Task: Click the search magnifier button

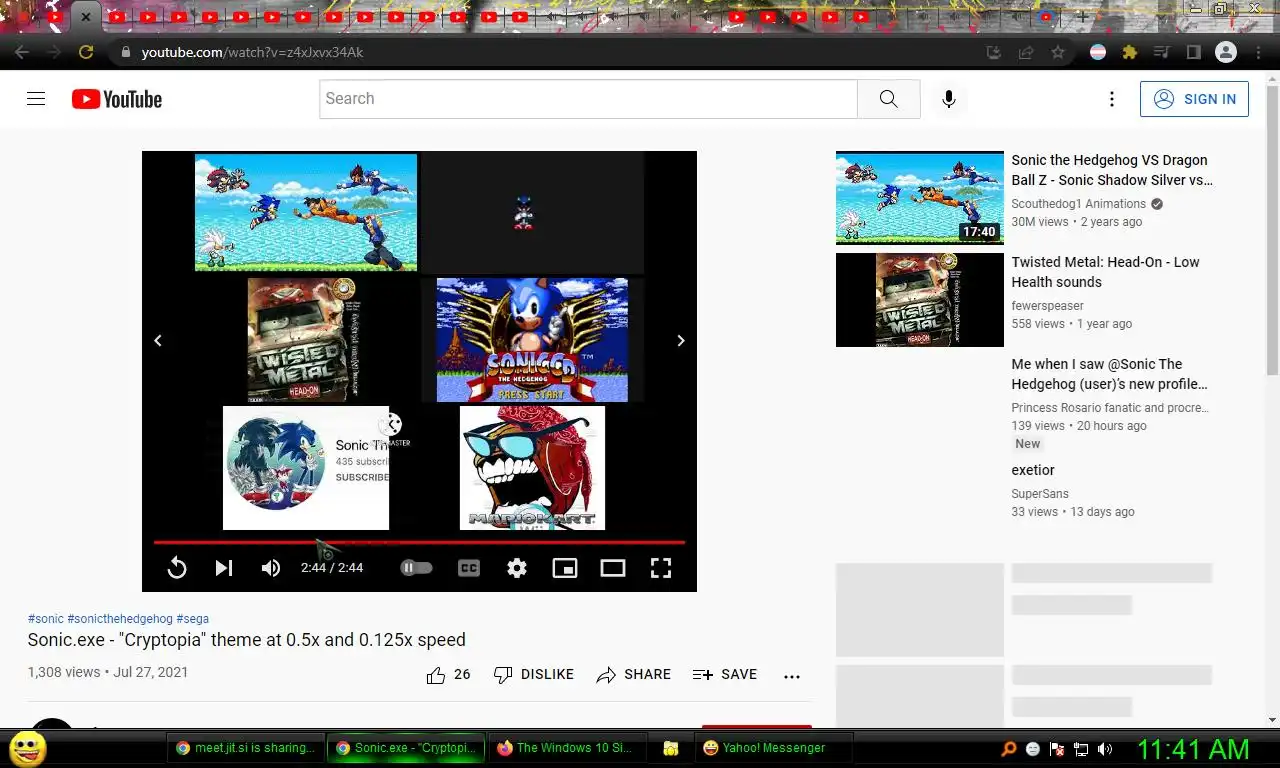Action: click(888, 99)
